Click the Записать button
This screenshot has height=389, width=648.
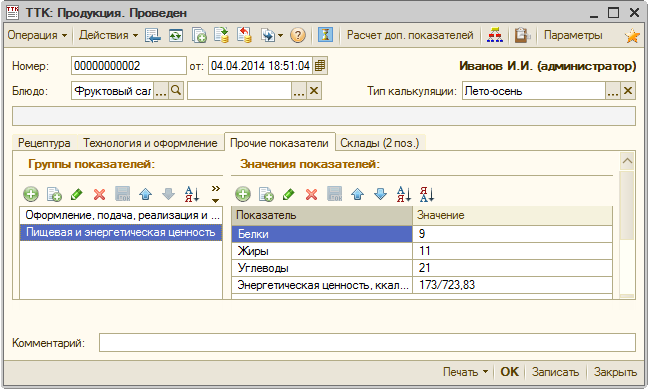pos(555,372)
